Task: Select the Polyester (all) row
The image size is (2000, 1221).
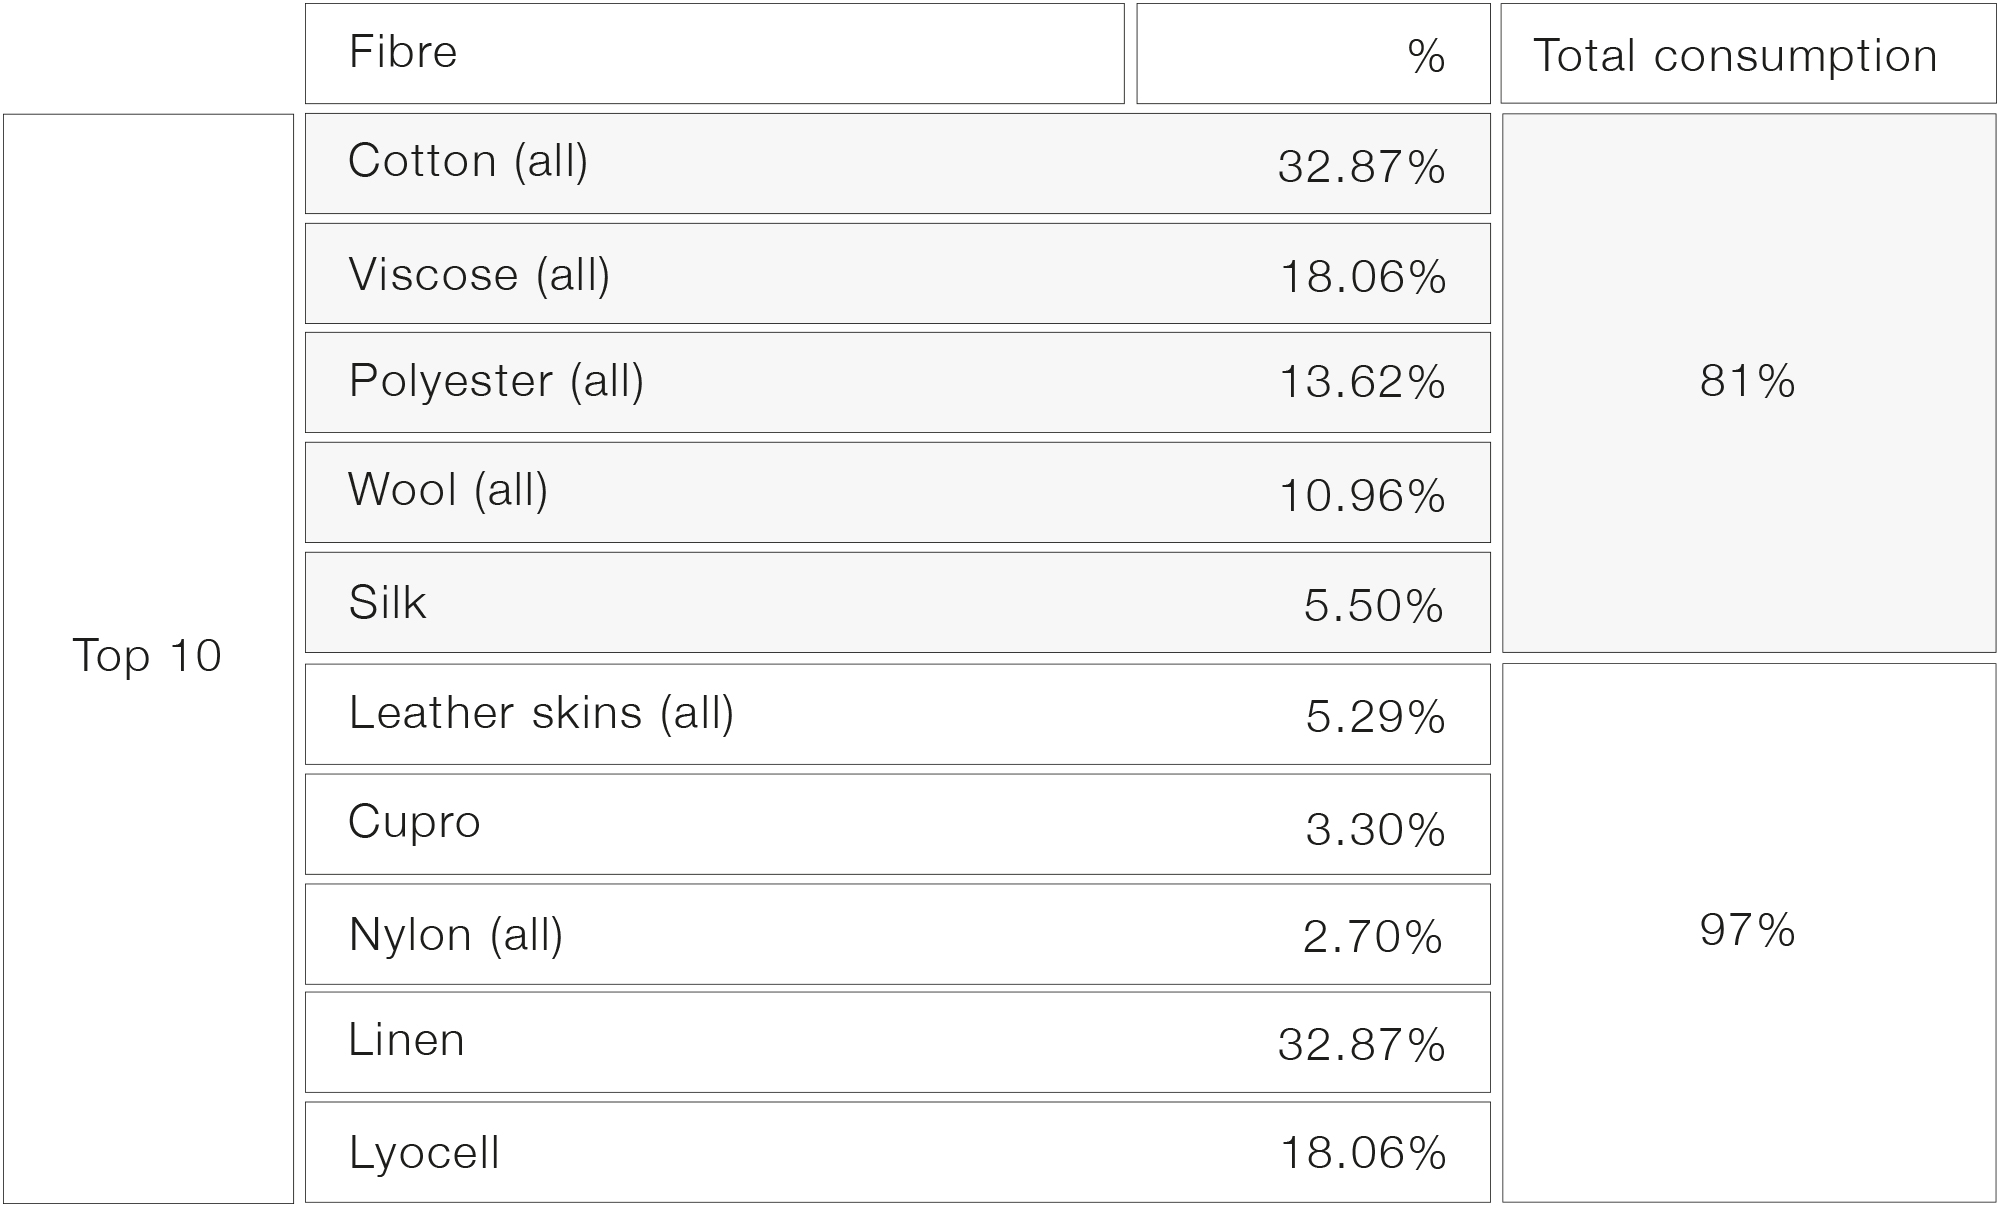Action: [x=897, y=382]
